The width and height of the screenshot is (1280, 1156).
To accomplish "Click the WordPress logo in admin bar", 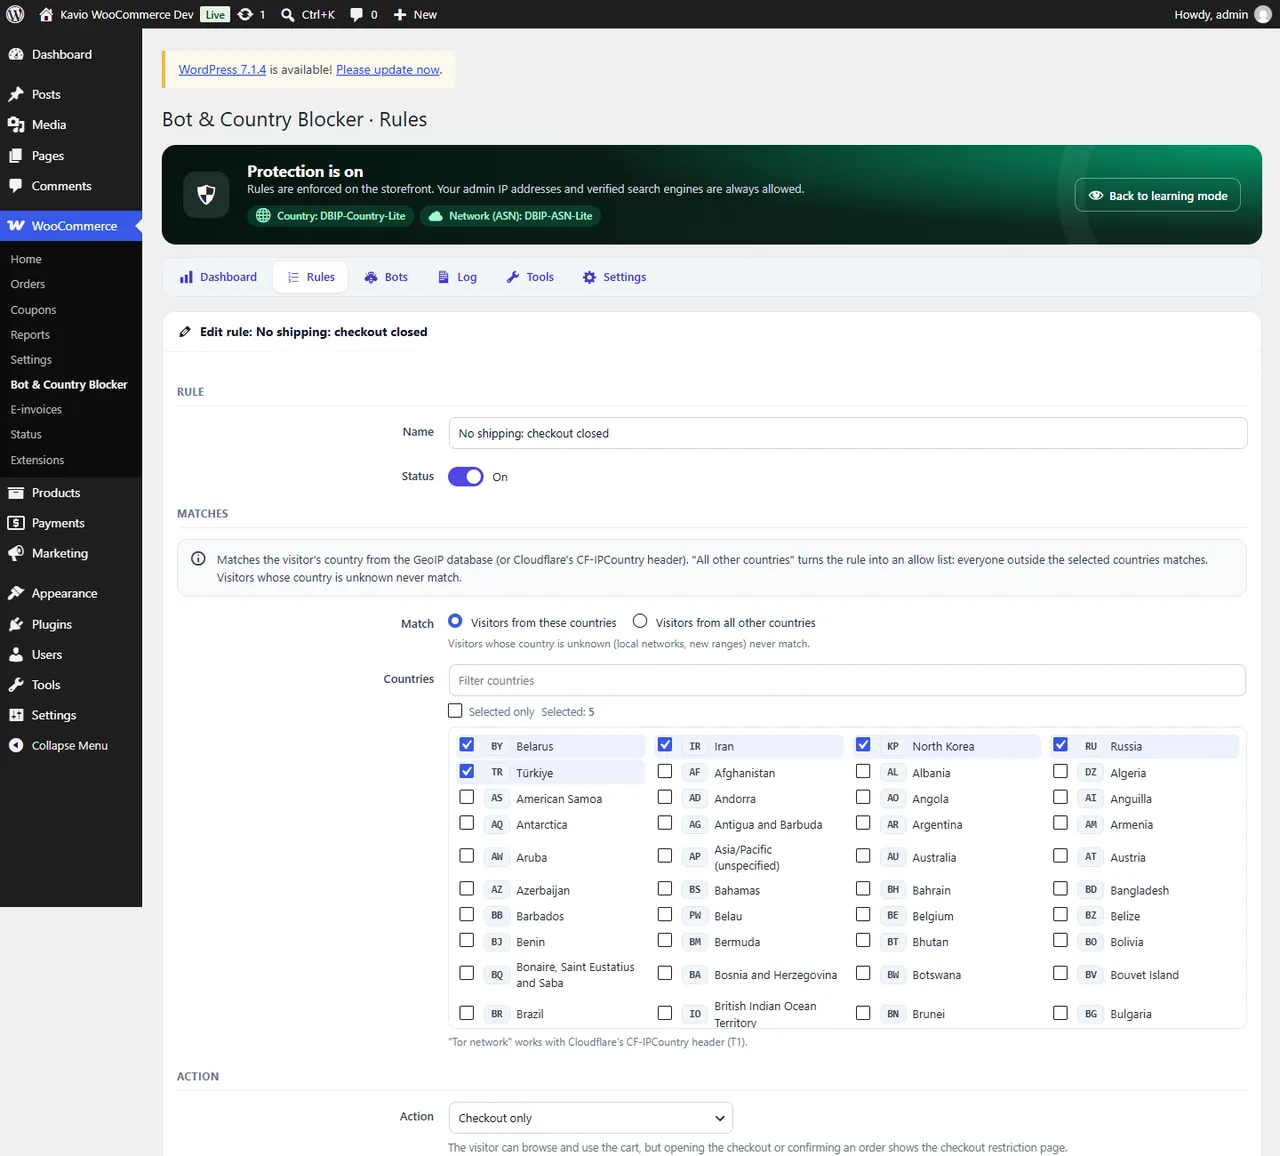I will [15, 14].
